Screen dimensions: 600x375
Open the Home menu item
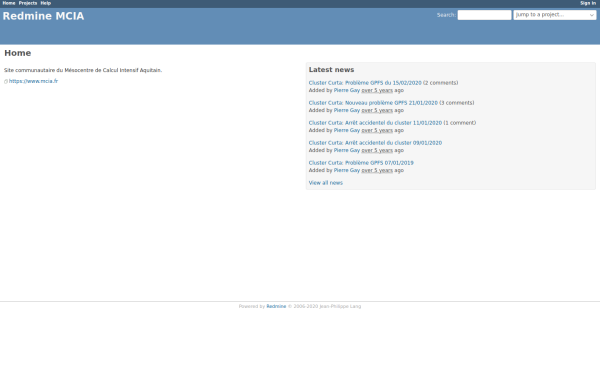pyautogui.click(x=9, y=3)
